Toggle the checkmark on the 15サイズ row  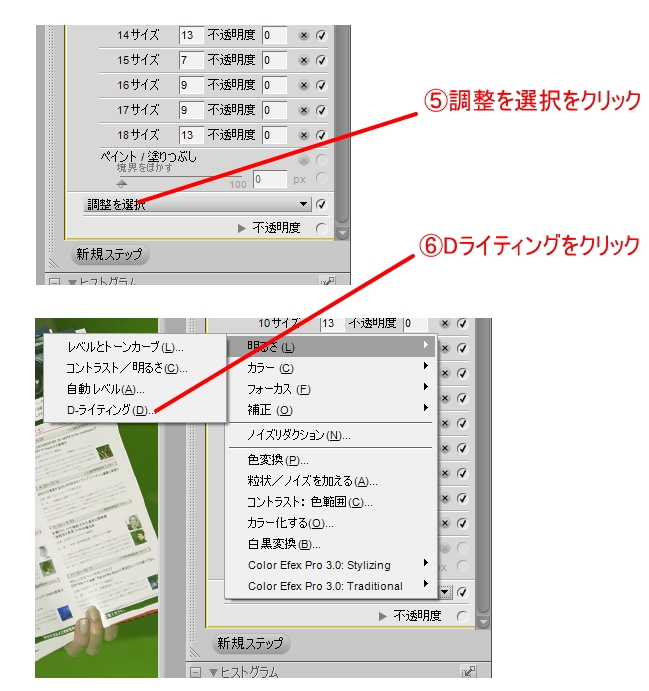(x=321, y=60)
